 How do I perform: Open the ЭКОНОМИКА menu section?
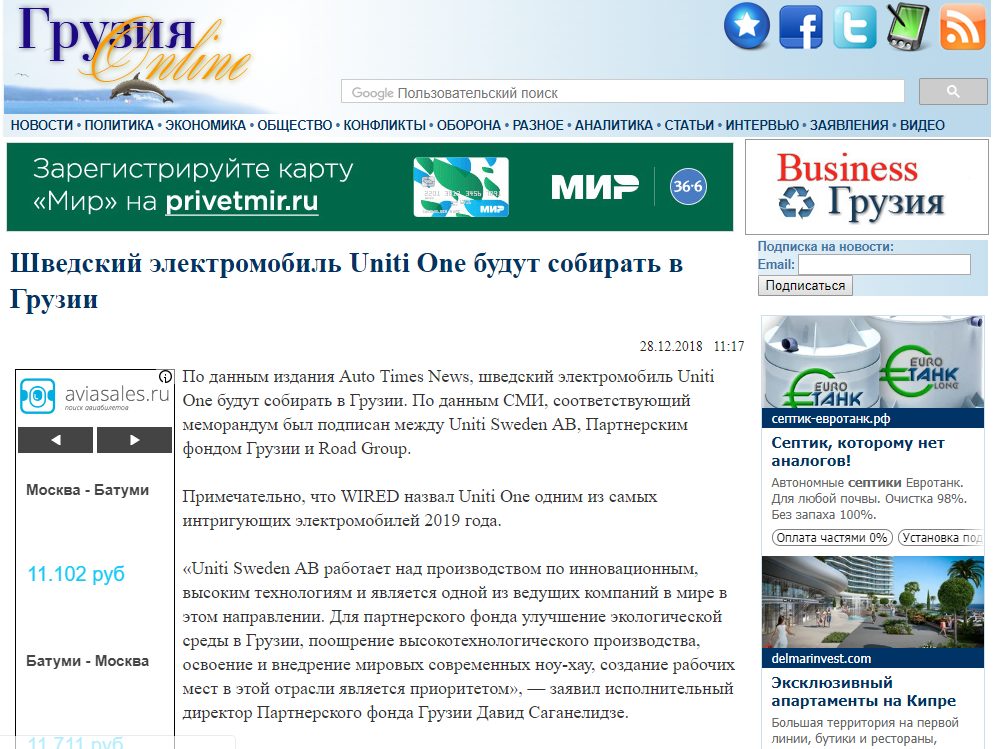(x=205, y=125)
